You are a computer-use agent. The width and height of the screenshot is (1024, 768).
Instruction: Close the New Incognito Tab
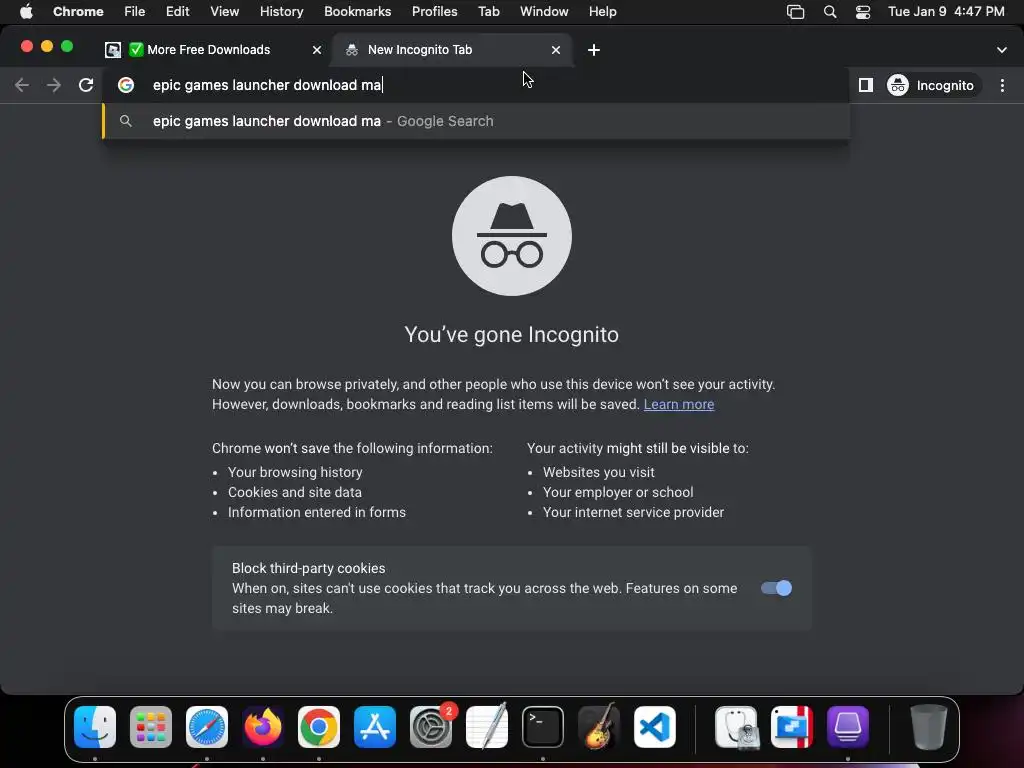pos(556,50)
